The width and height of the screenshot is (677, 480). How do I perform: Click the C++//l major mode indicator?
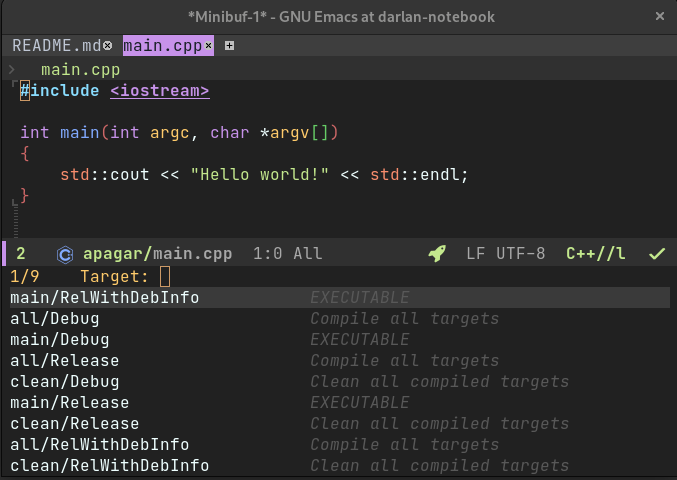pos(596,253)
